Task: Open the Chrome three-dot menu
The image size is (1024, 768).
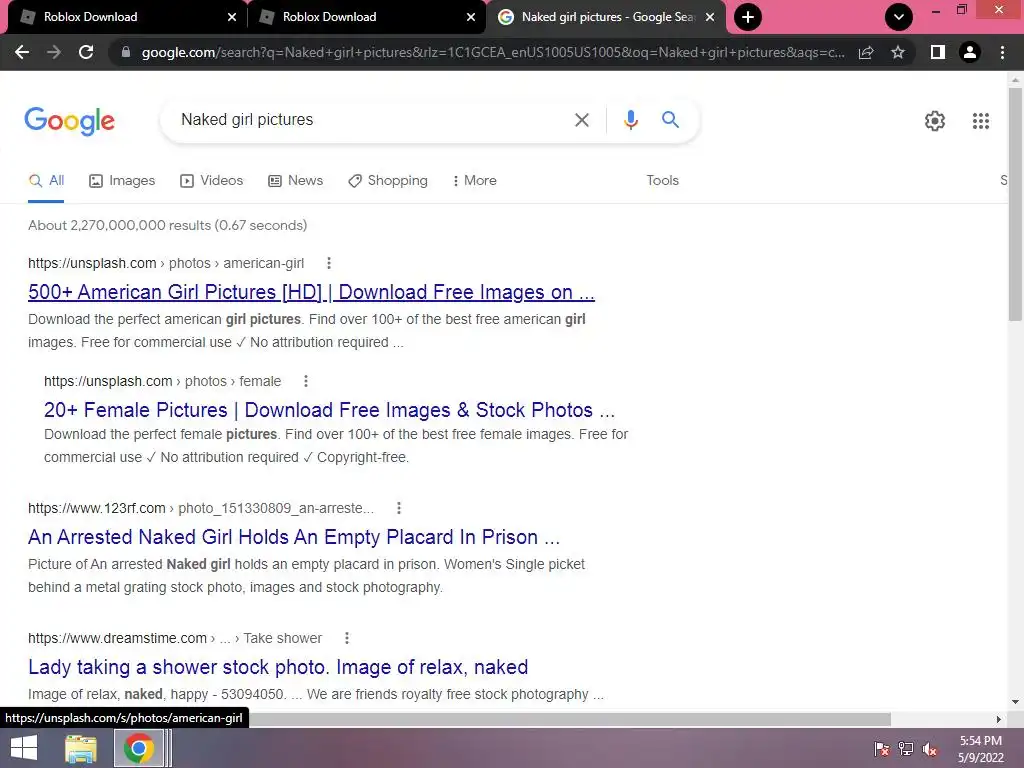Action: (x=1002, y=52)
